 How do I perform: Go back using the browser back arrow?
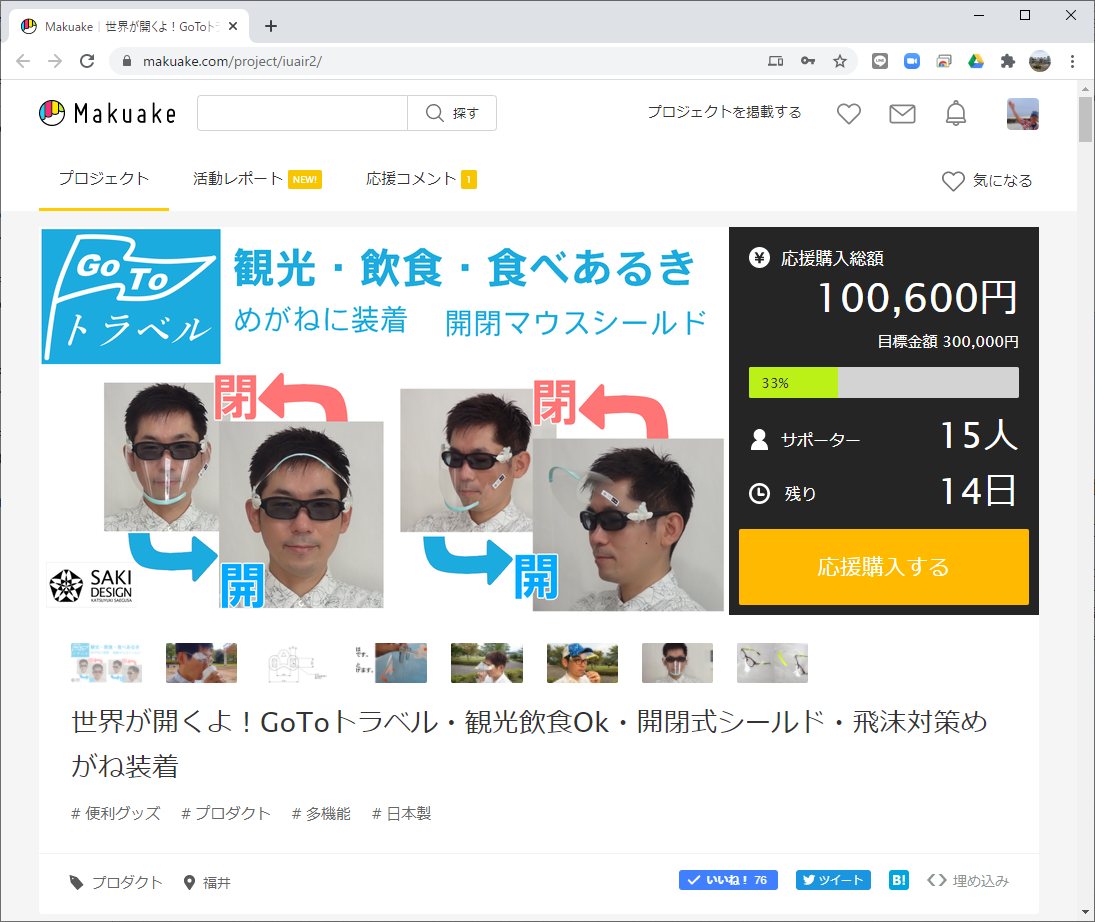coord(23,61)
